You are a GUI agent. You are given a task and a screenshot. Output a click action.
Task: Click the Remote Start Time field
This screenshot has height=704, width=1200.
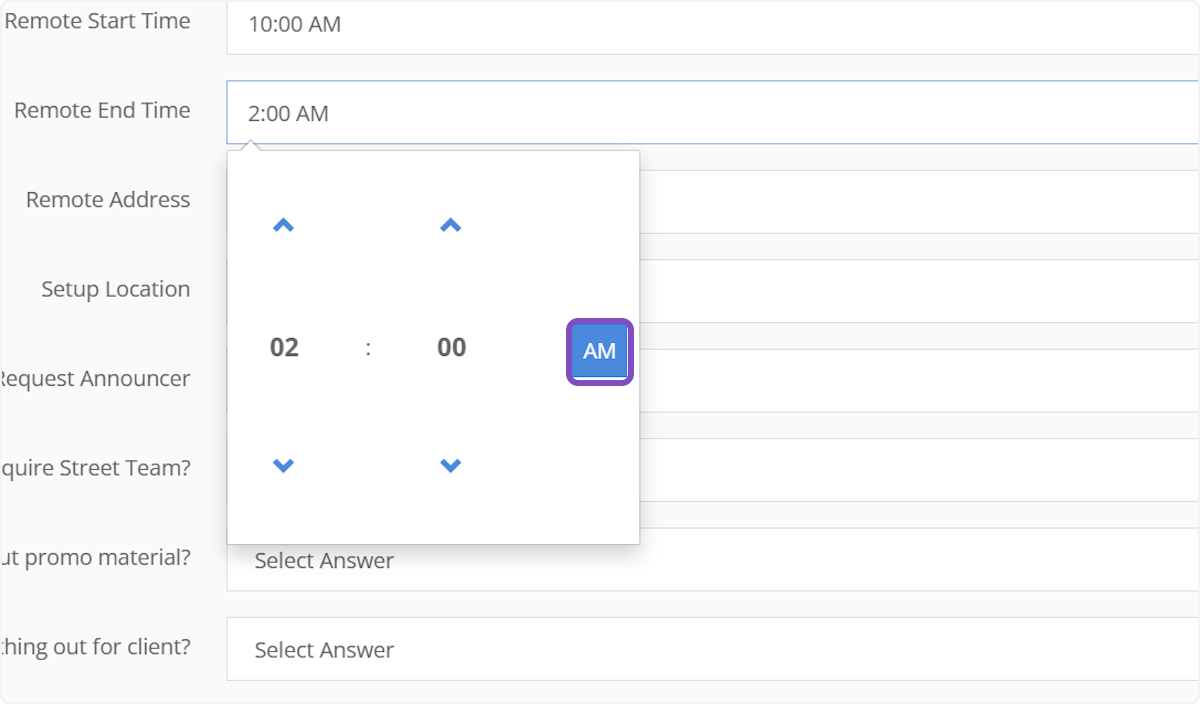point(710,24)
